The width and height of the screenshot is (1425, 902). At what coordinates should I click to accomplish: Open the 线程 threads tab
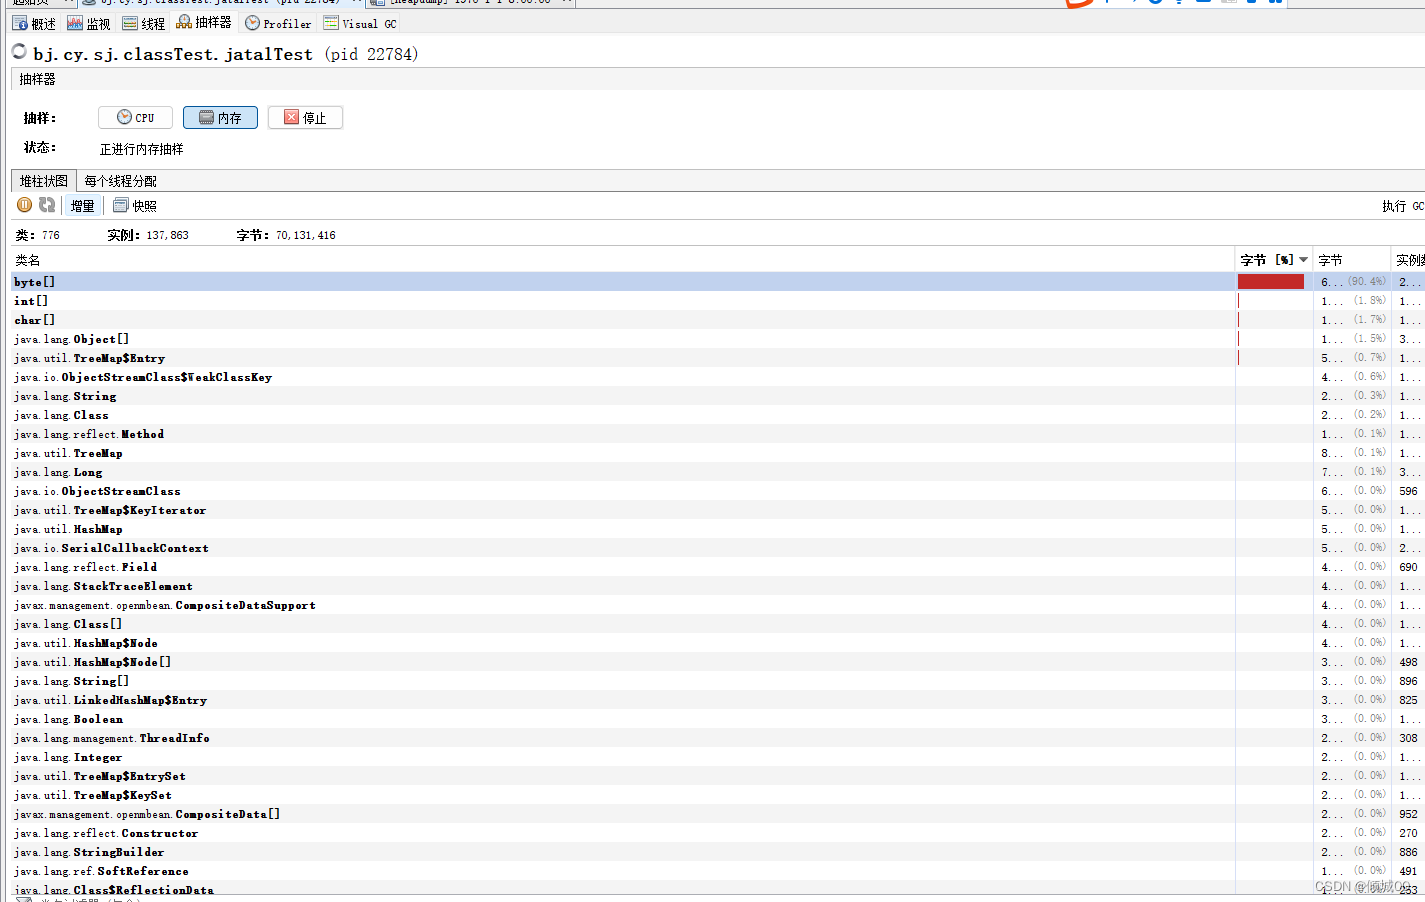pyautogui.click(x=144, y=23)
